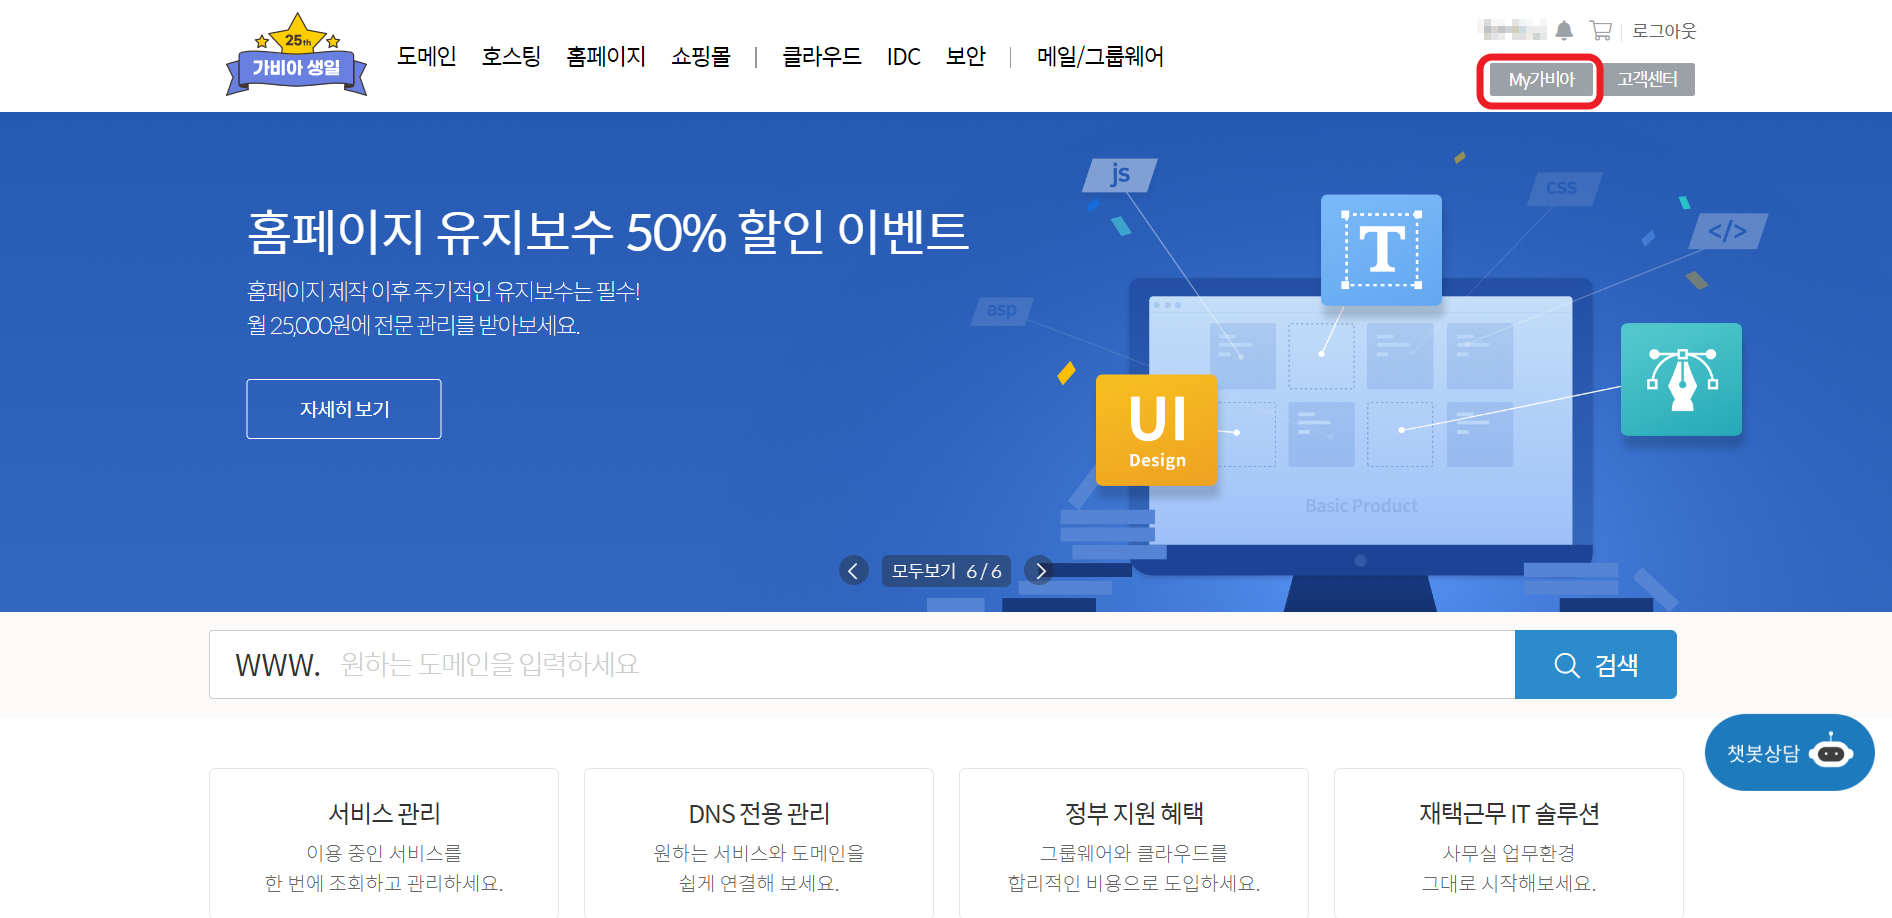The width and height of the screenshot is (1892, 918).
Task: Open the 도메인 menu
Action: (426, 57)
